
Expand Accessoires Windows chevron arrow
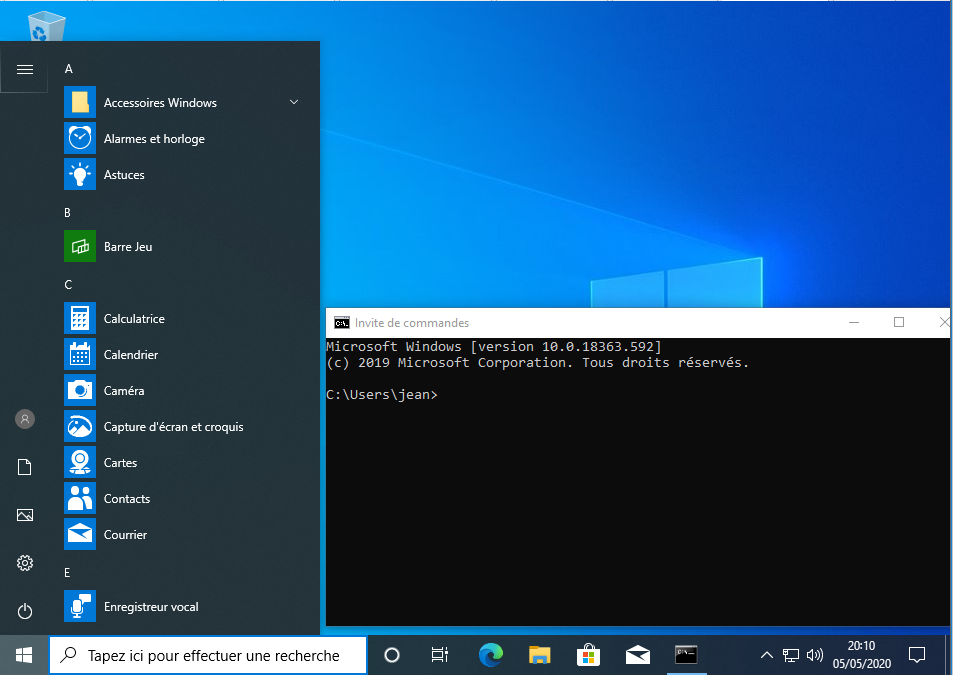point(294,102)
